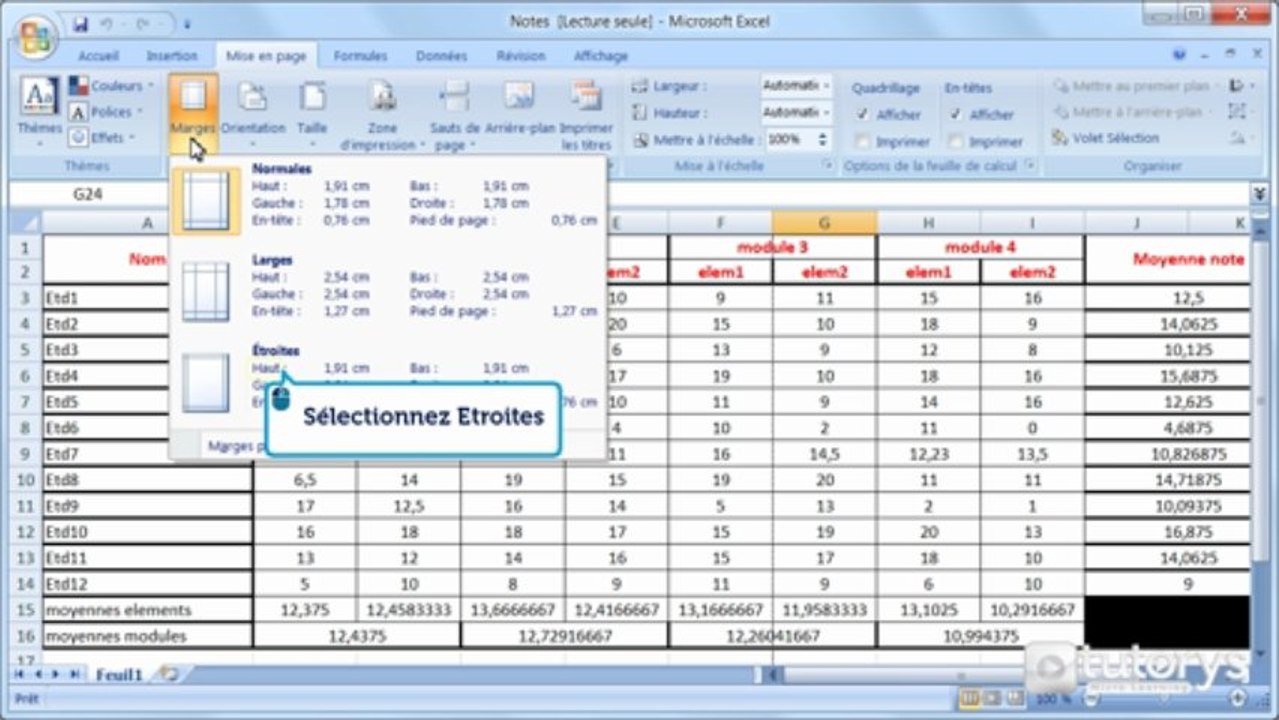Screen dimensions: 1279x720
Task: Open the Rotation objects dropdown icon
Action: coord(1240,138)
